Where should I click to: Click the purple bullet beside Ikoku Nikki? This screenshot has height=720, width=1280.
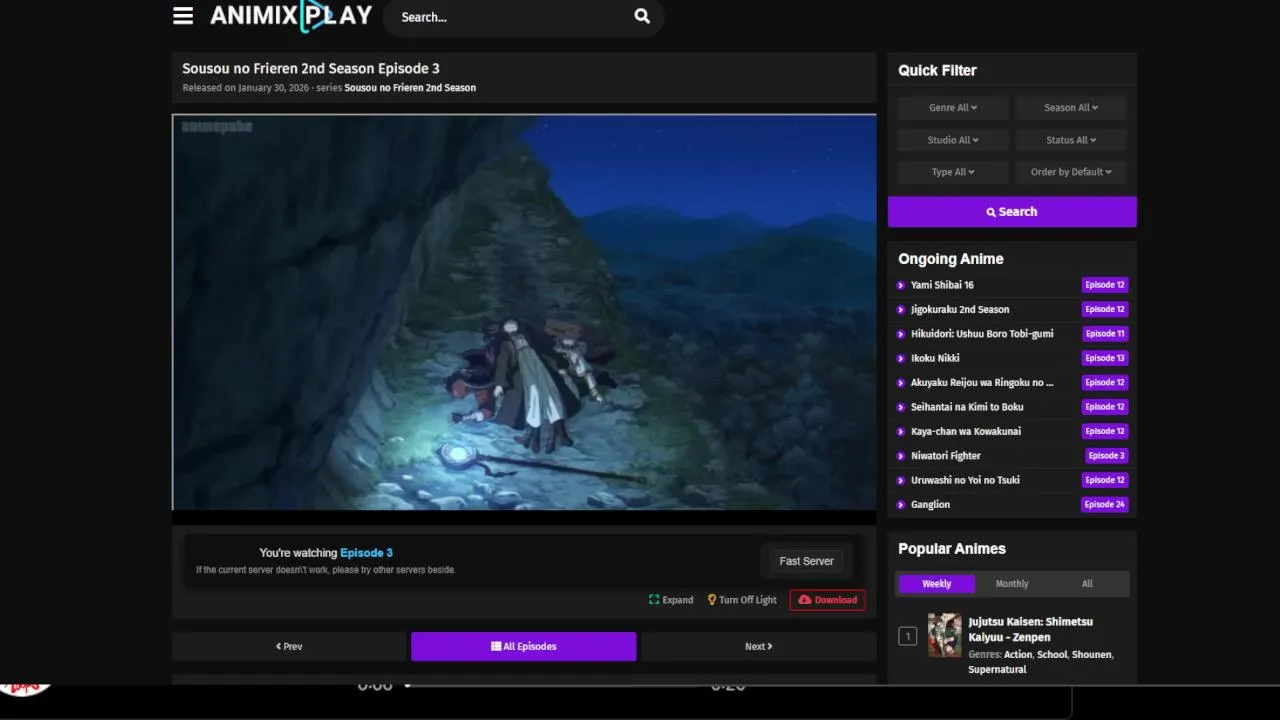pos(901,358)
